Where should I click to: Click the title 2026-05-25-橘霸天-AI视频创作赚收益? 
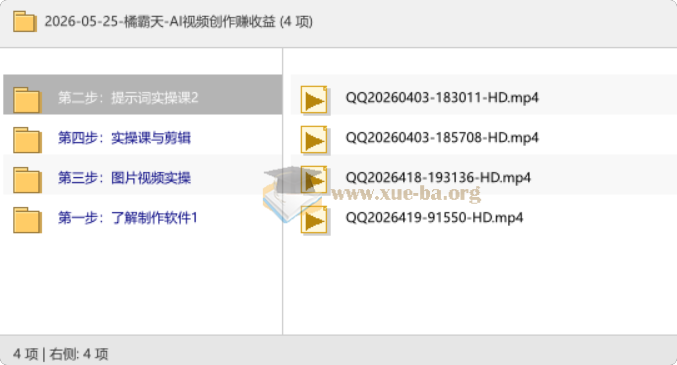pos(160,22)
